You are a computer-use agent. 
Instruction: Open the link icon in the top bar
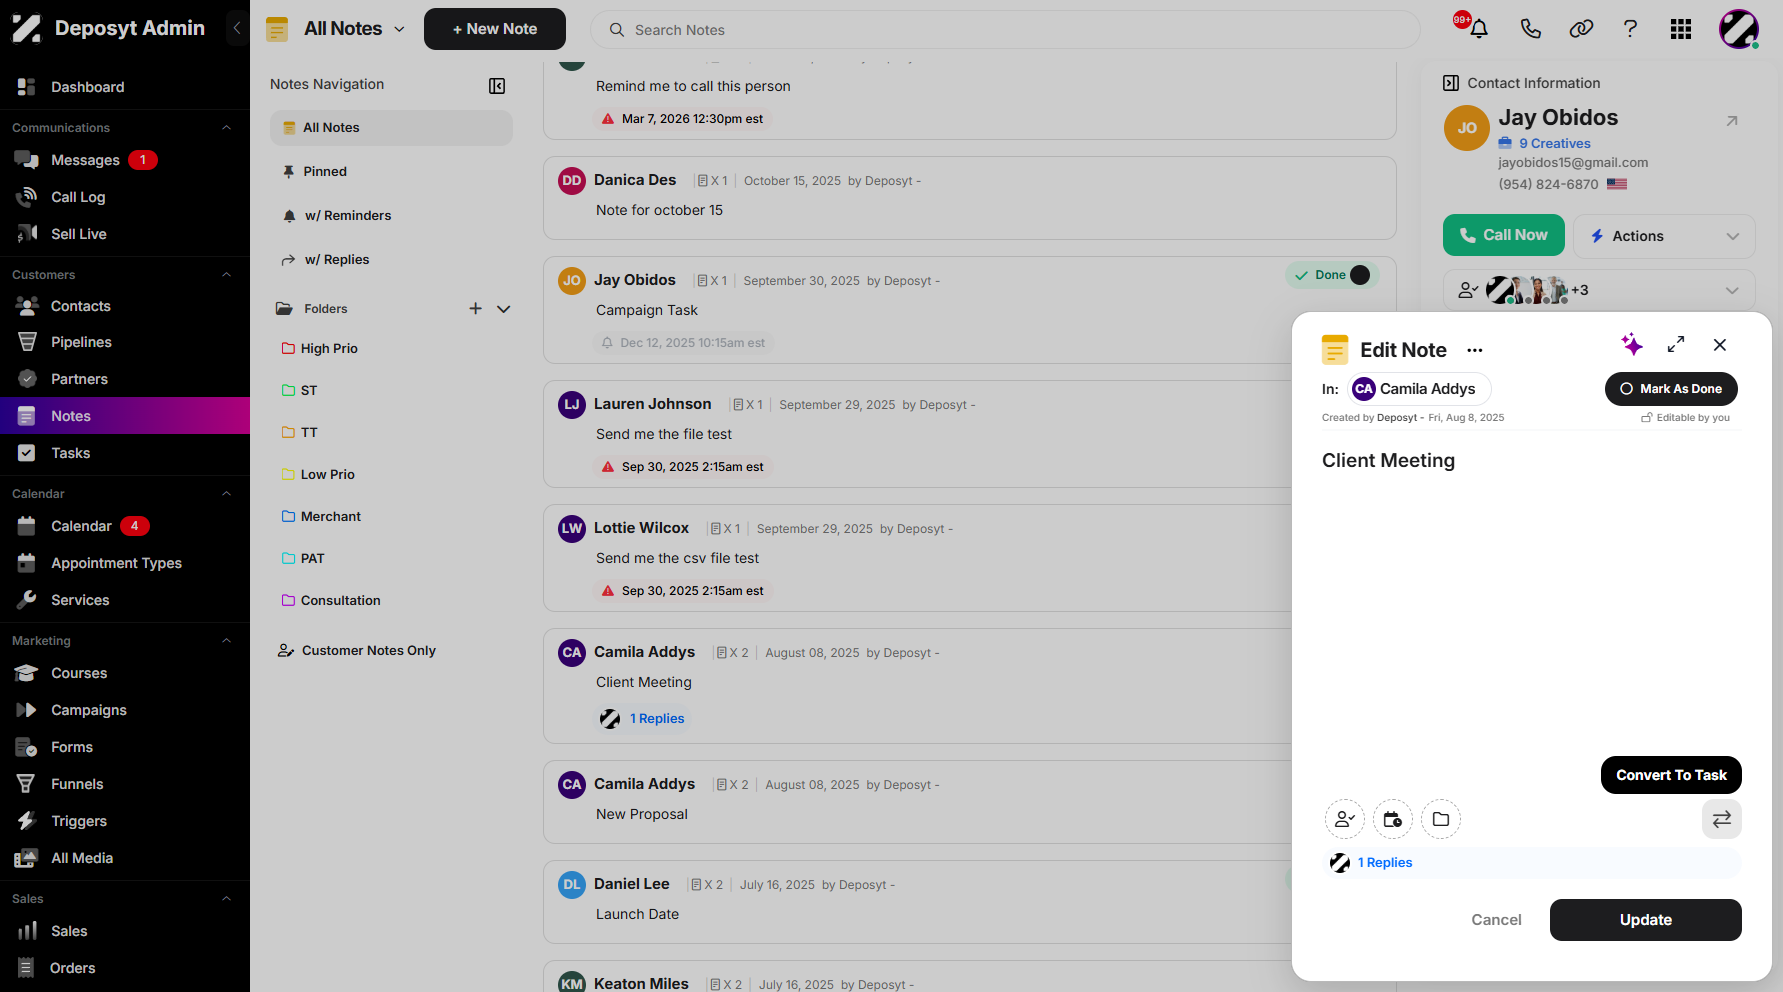(x=1581, y=29)
